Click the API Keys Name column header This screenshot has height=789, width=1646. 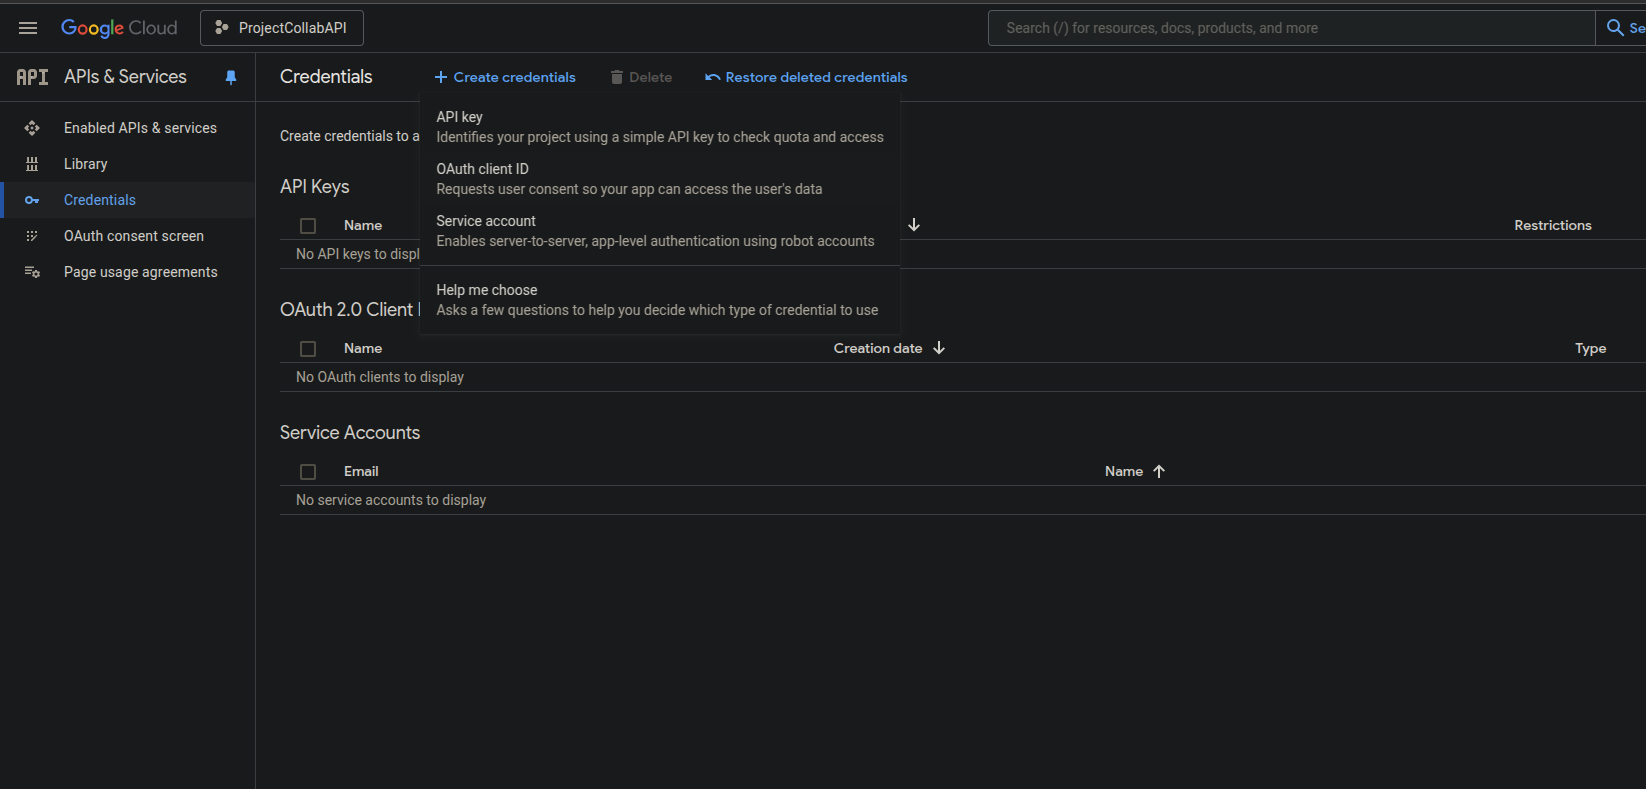tap(363, 225)
